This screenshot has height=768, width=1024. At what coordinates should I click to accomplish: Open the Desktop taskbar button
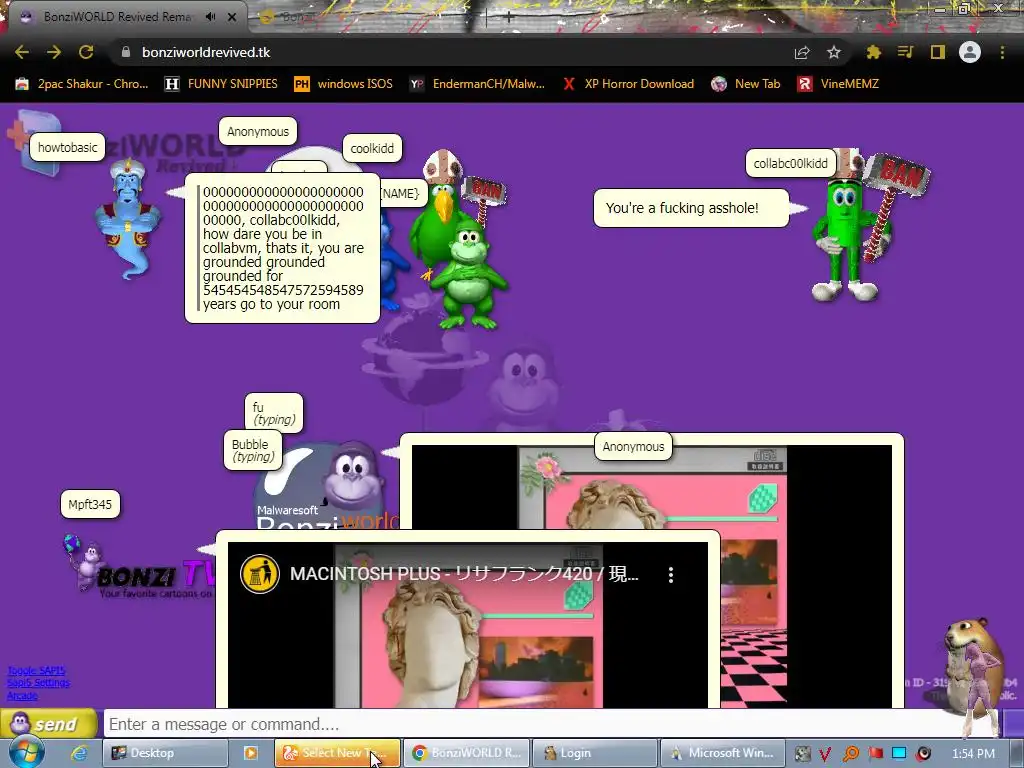pyautogui.click(x=165, y=753)
